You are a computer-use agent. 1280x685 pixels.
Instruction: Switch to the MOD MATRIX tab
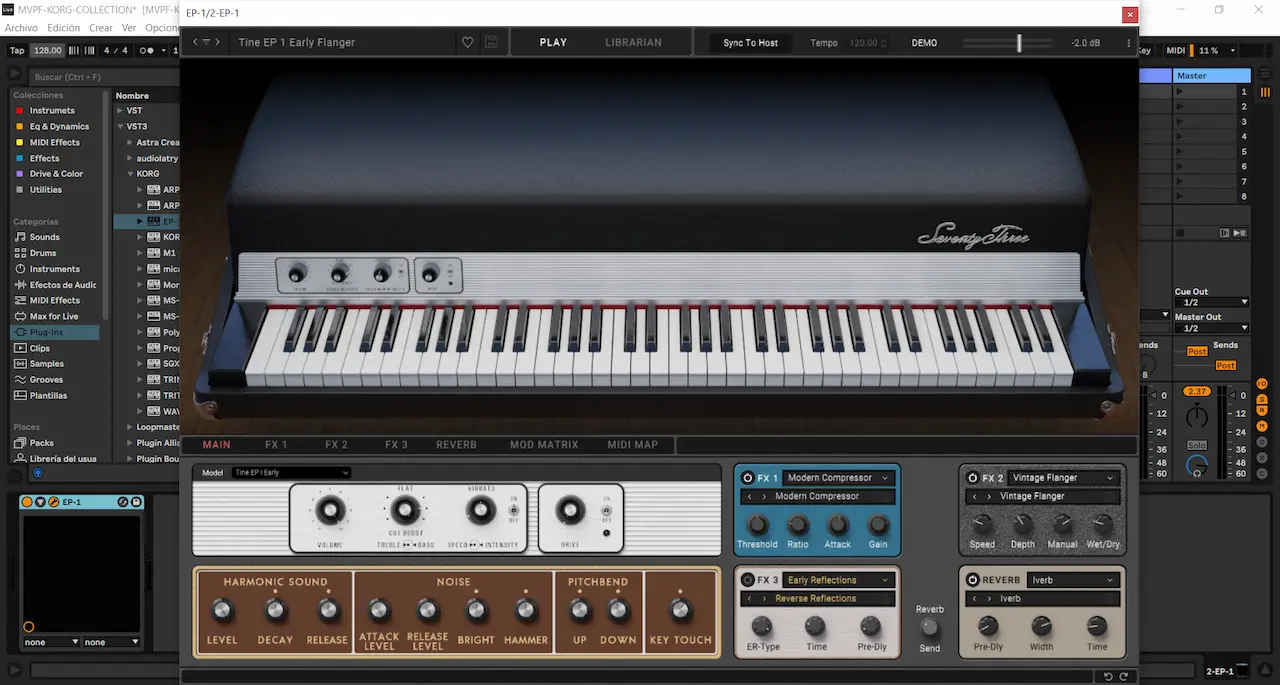[x=544, y=445]
